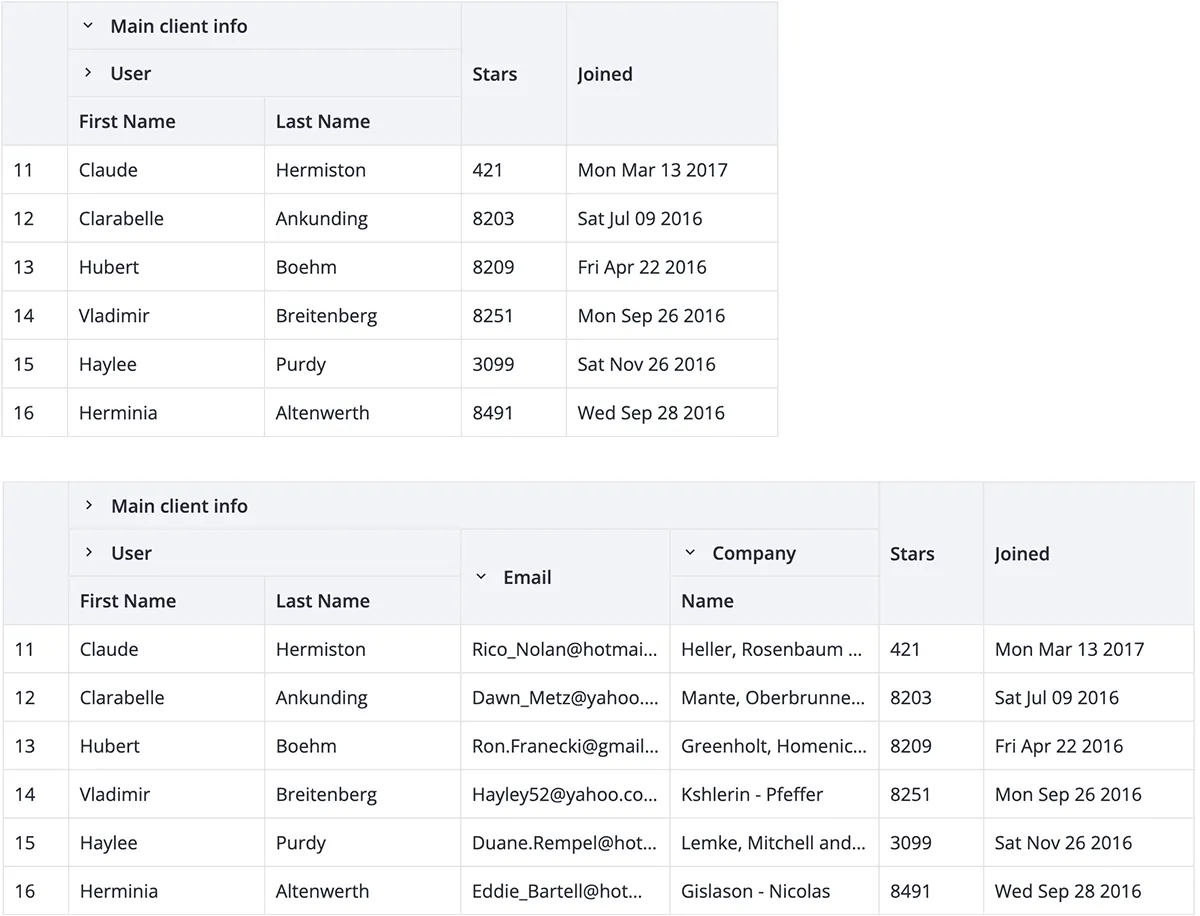Collapse the Company group chevron
The image size is (1200, 916).
pos(689,553)
